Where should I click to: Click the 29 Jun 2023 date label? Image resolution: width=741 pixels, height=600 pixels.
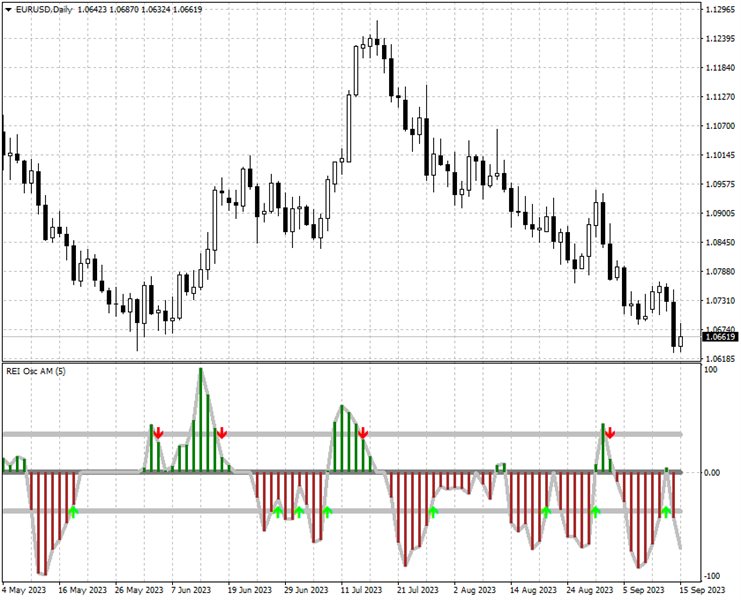pos(306,590)
